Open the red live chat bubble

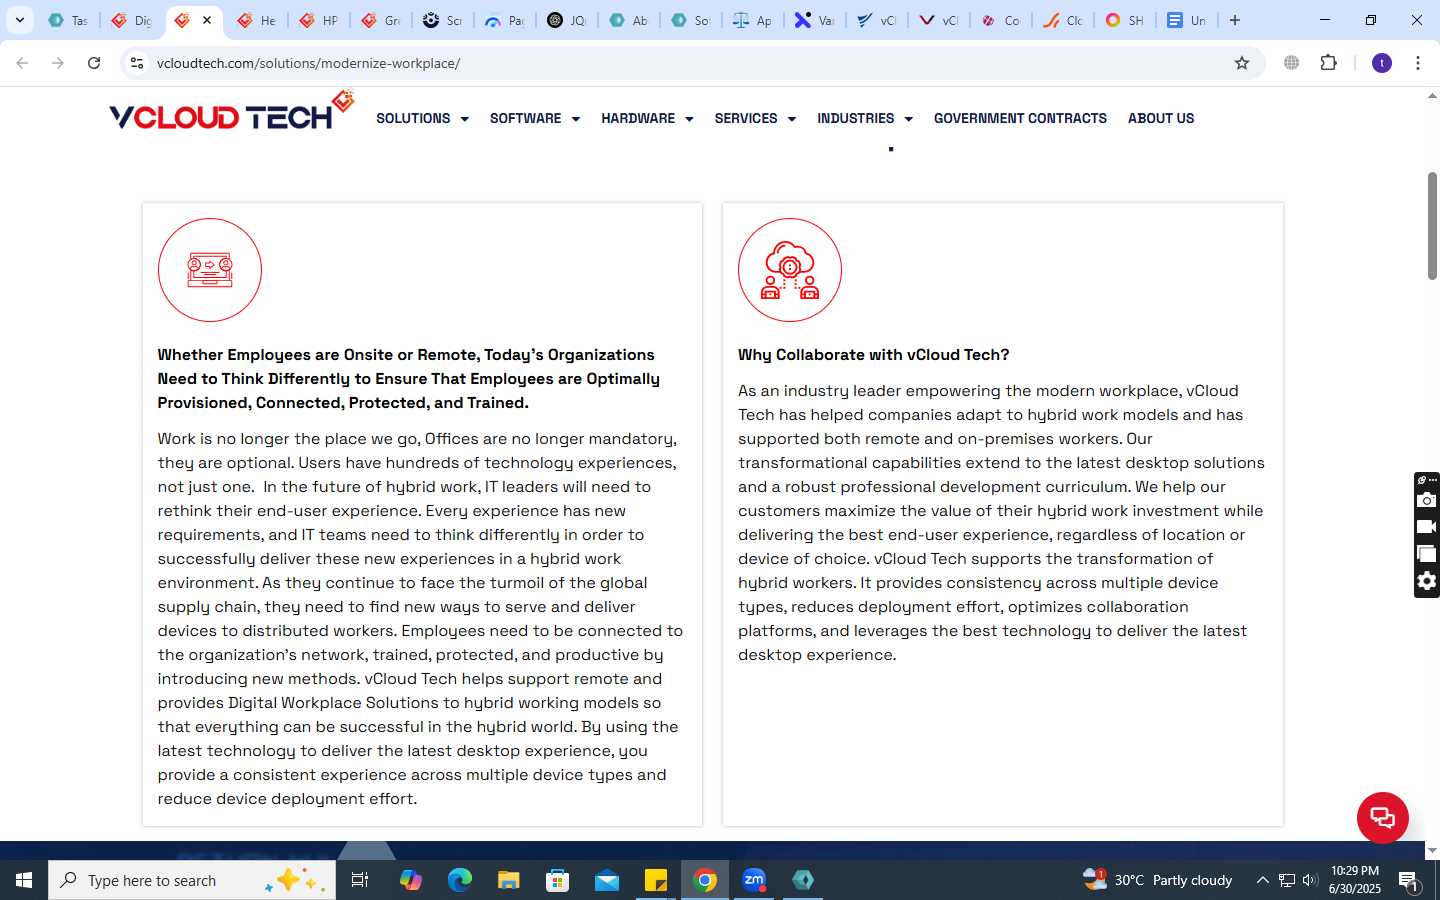coord(1382,818)
